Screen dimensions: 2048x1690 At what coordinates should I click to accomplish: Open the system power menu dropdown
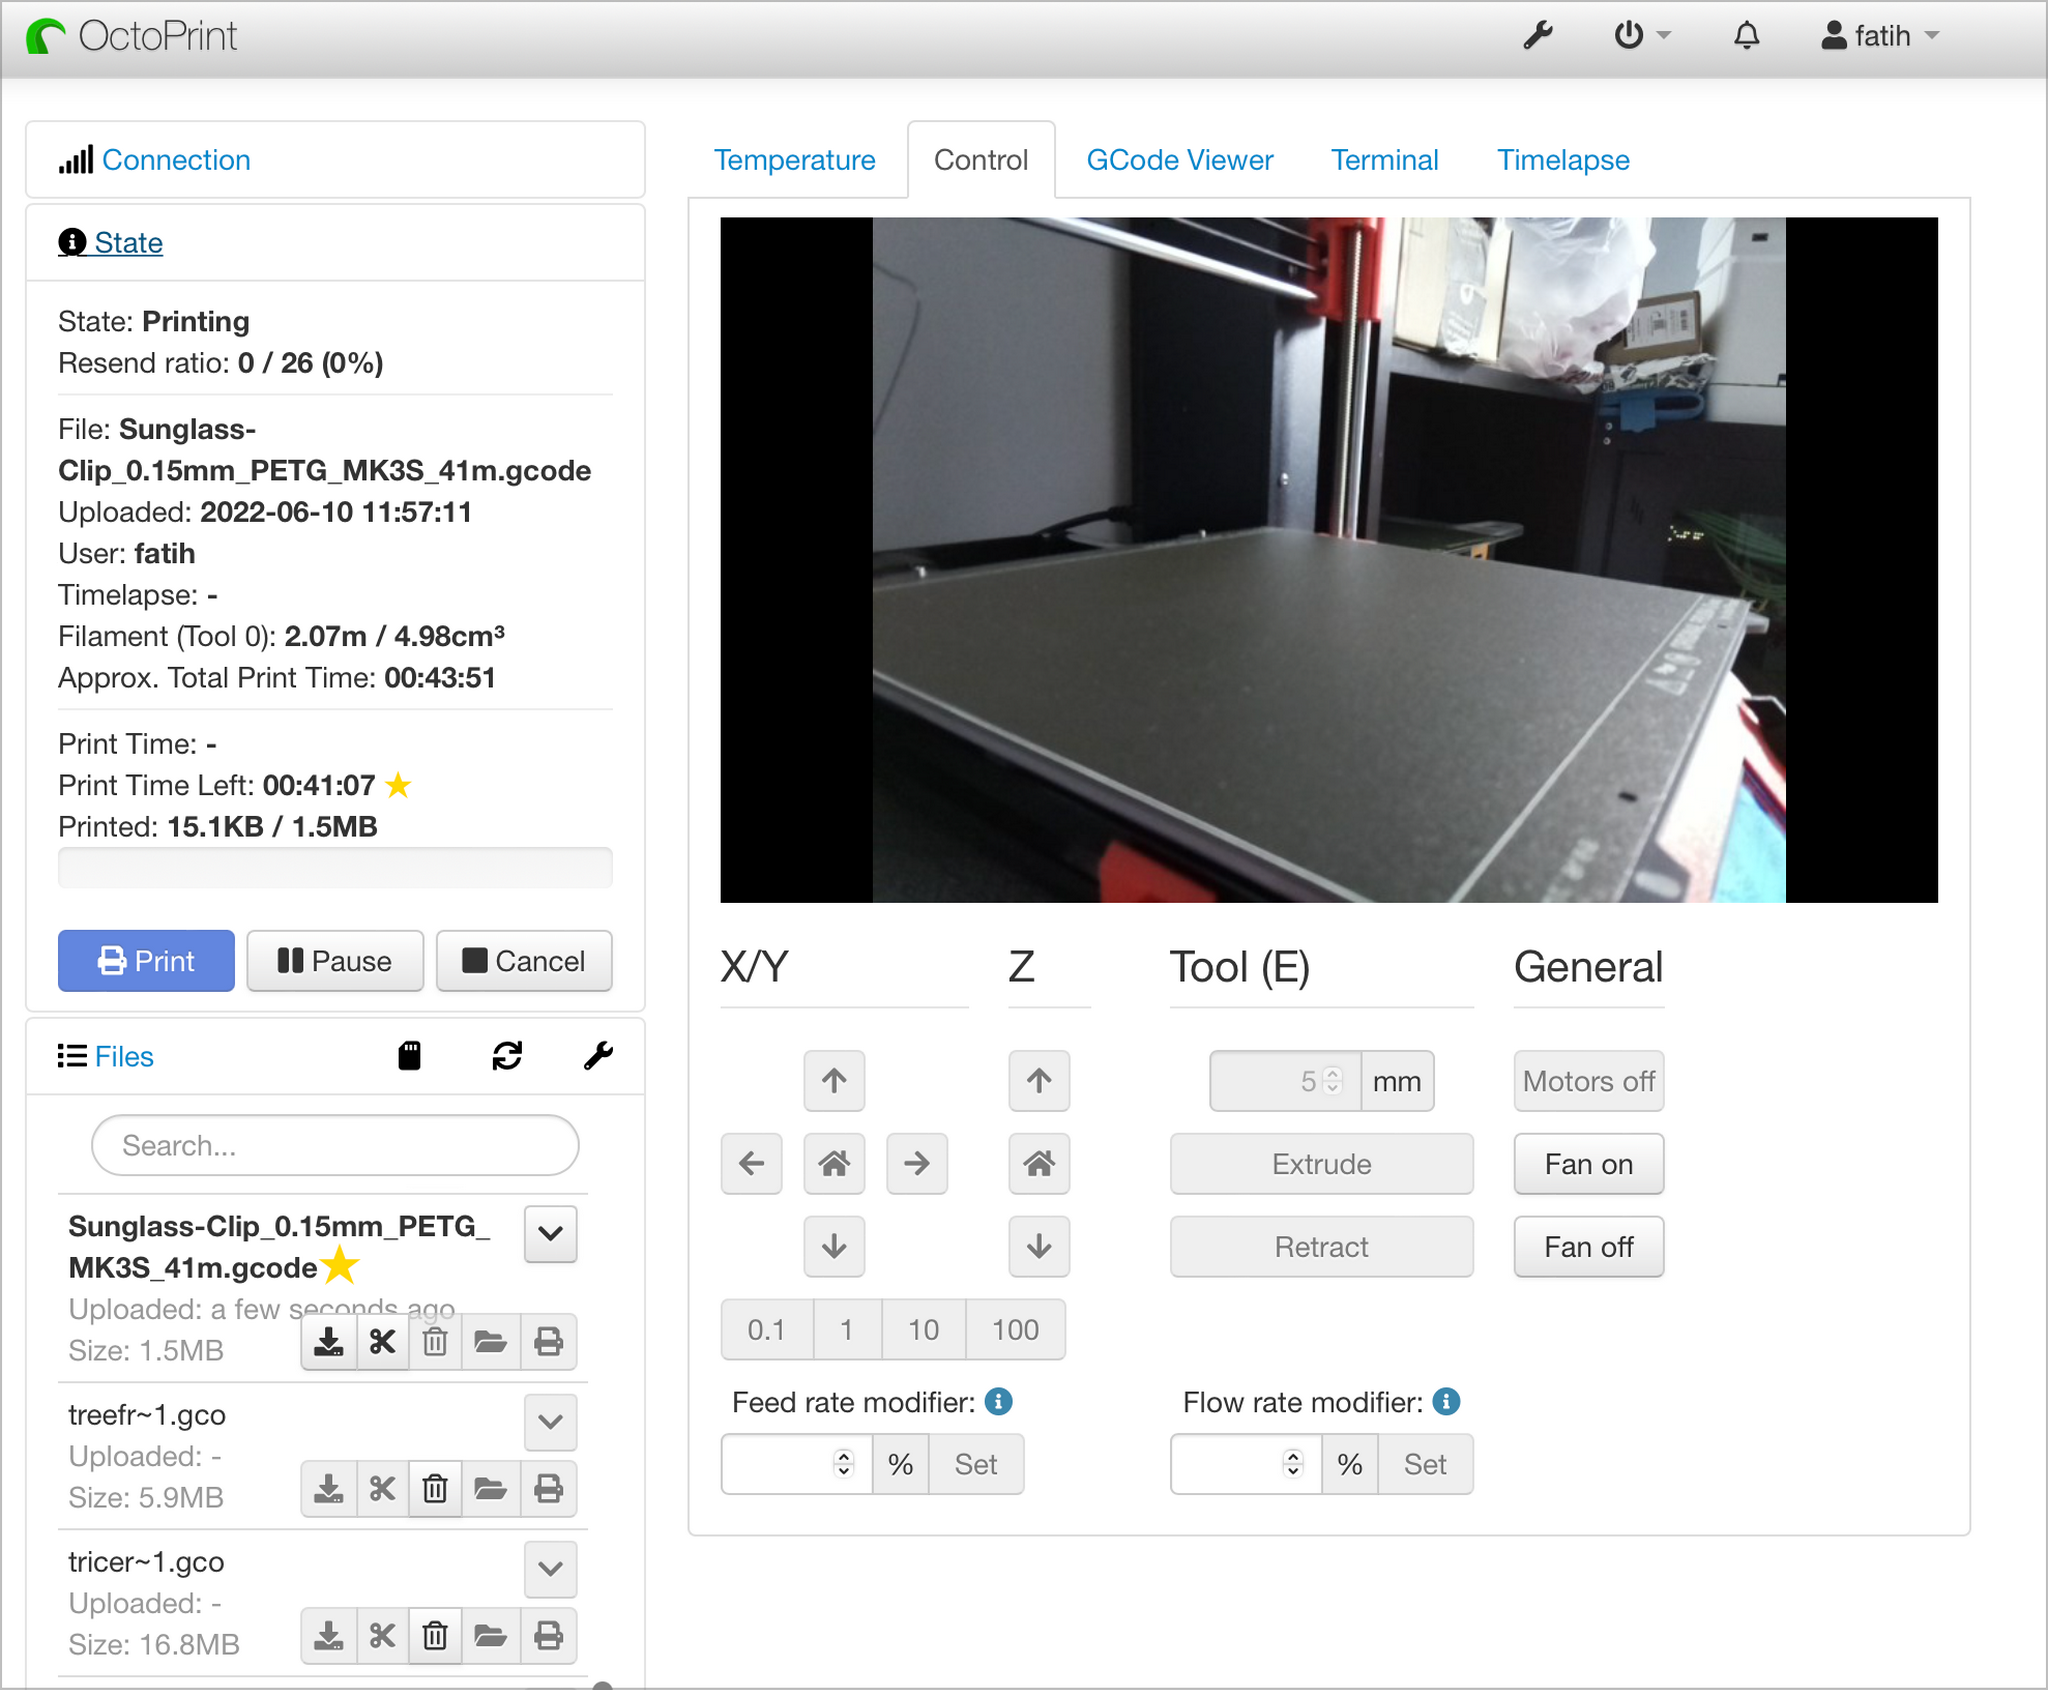1641,36
